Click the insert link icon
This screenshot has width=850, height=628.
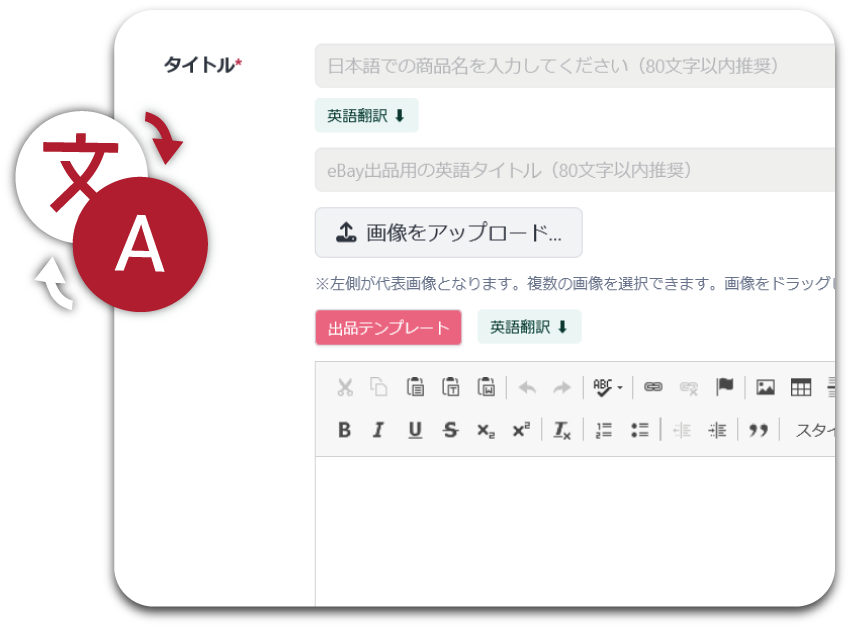[653, 387]
